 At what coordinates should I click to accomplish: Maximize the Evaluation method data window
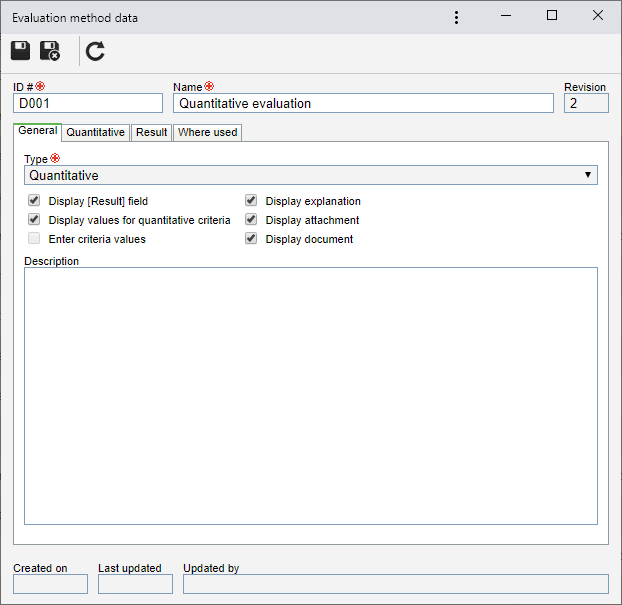pos(552,15)
